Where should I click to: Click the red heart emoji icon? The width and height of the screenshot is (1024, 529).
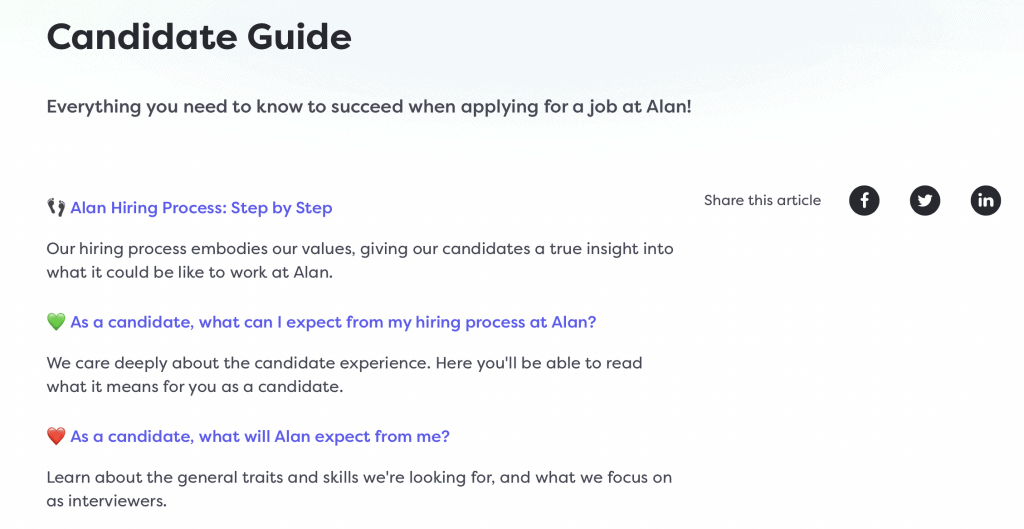point(56,436)
